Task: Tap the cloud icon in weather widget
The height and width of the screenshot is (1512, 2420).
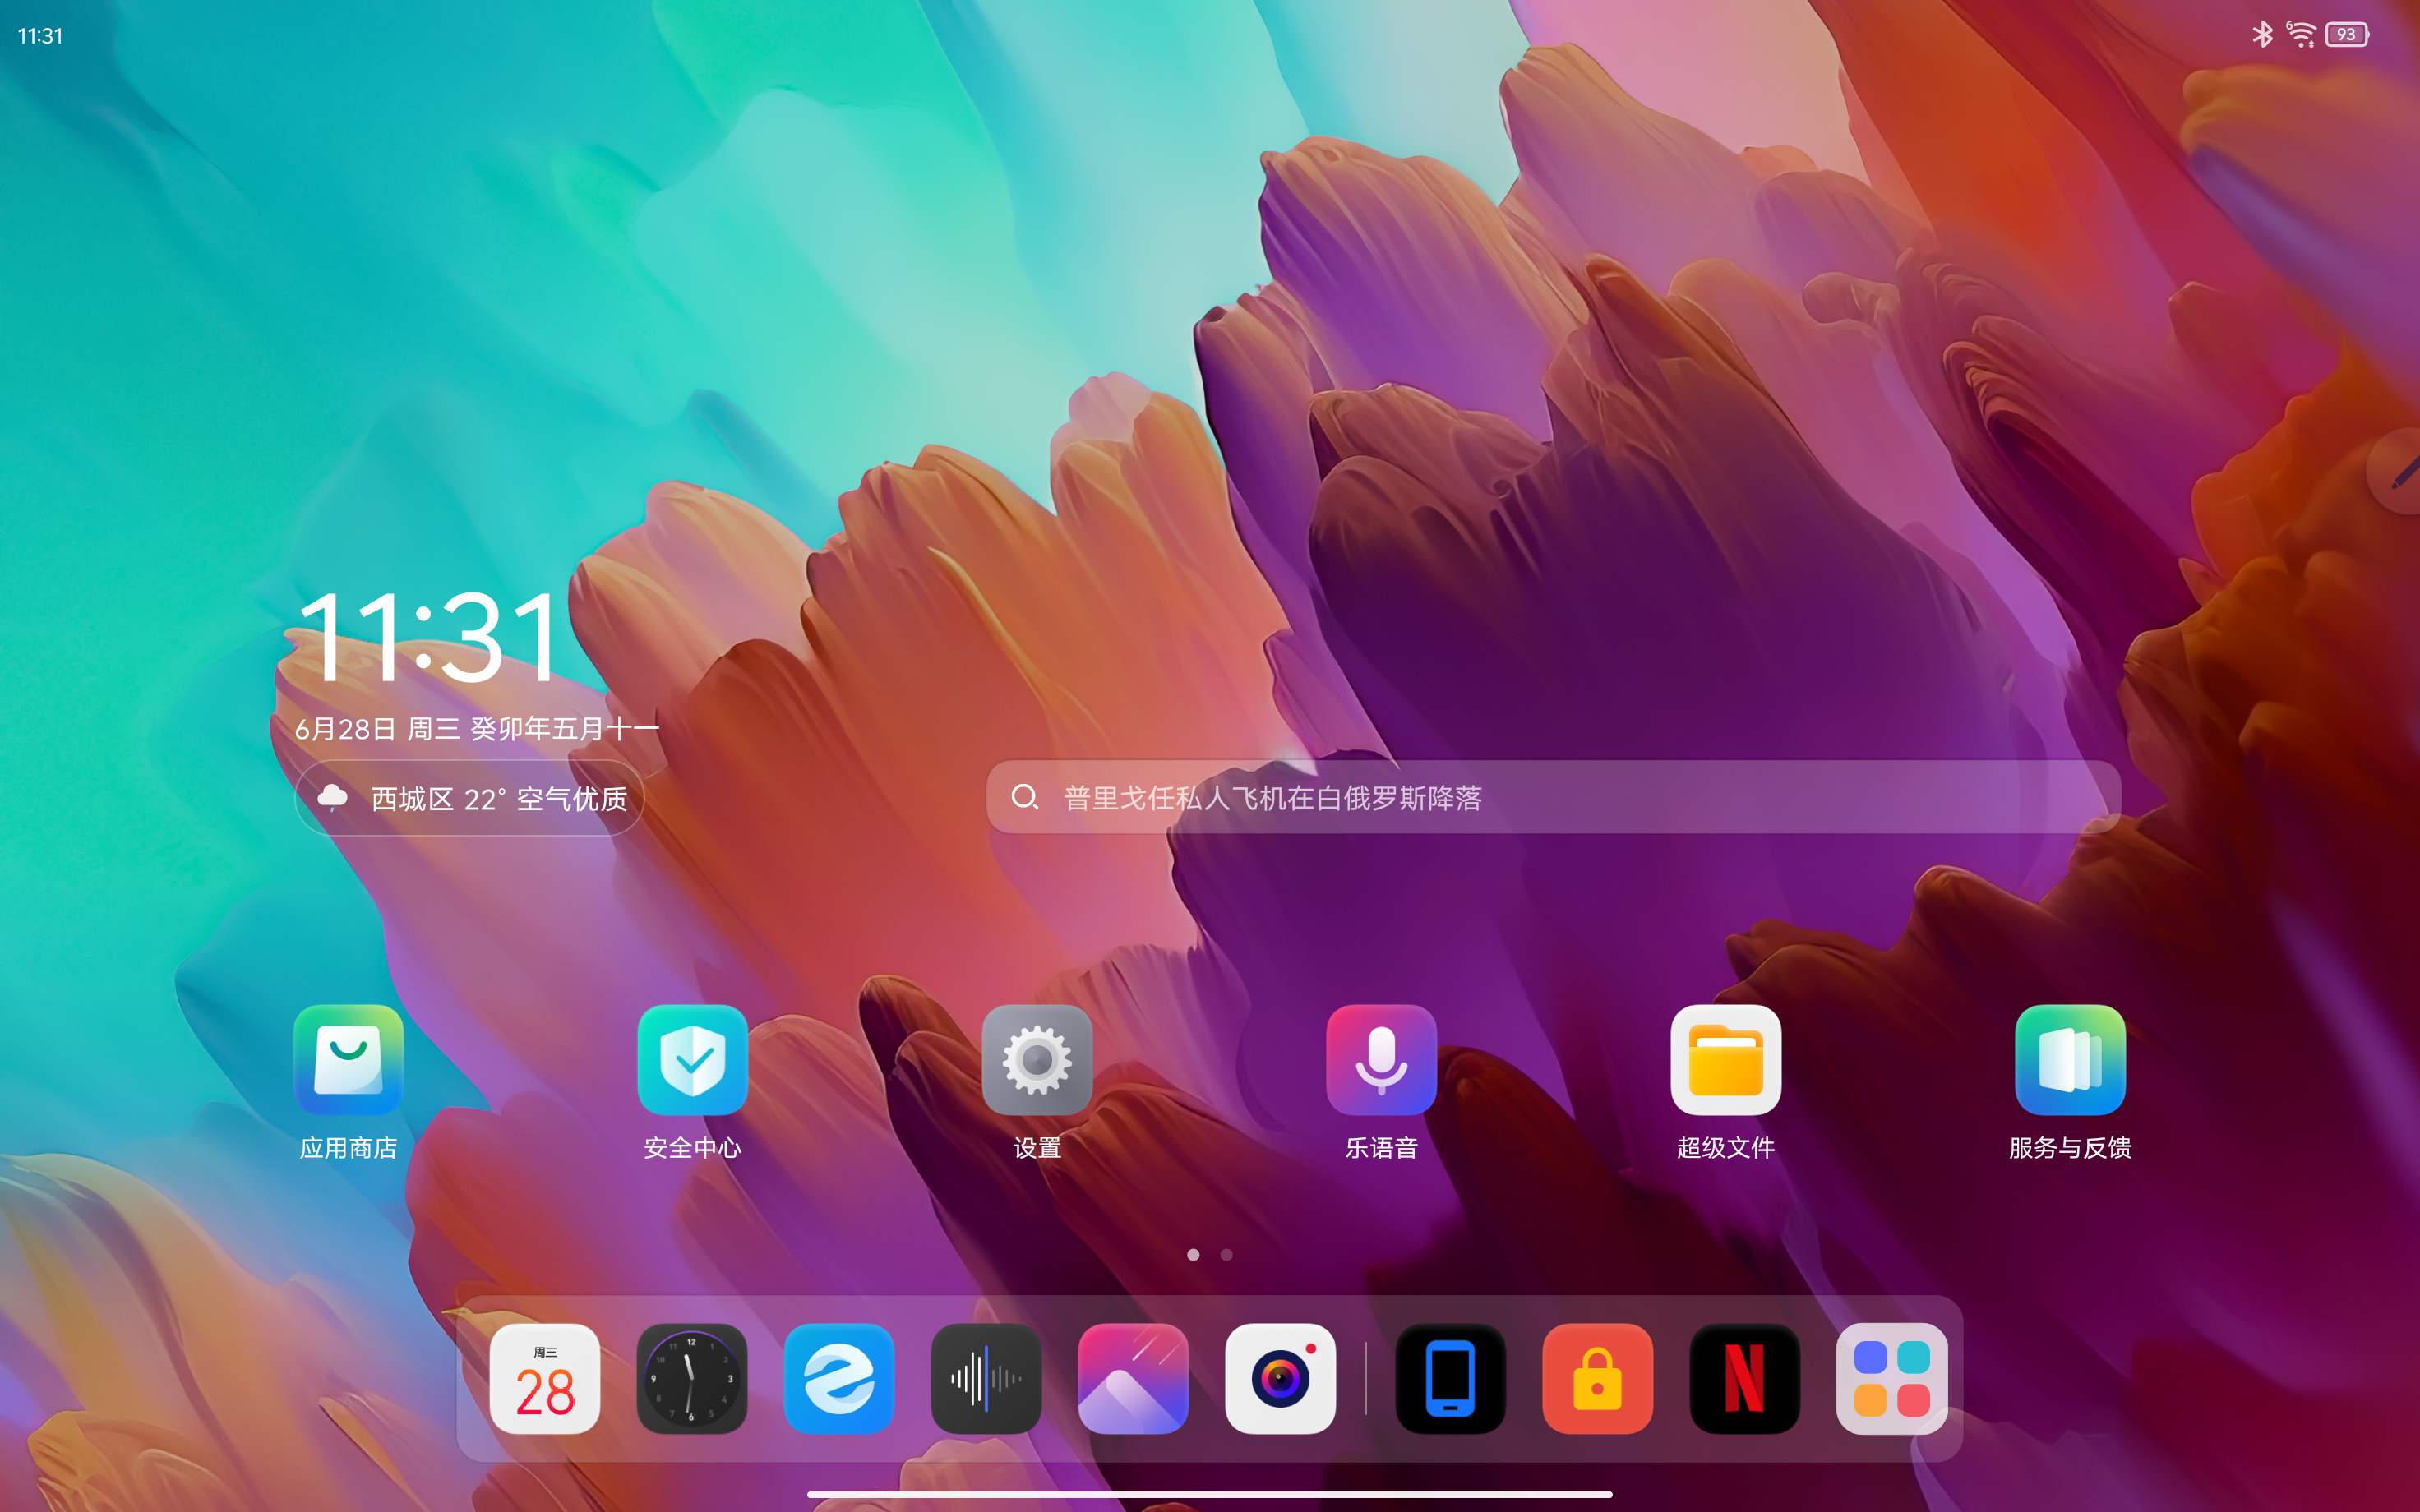Action: tap(332, 797)
